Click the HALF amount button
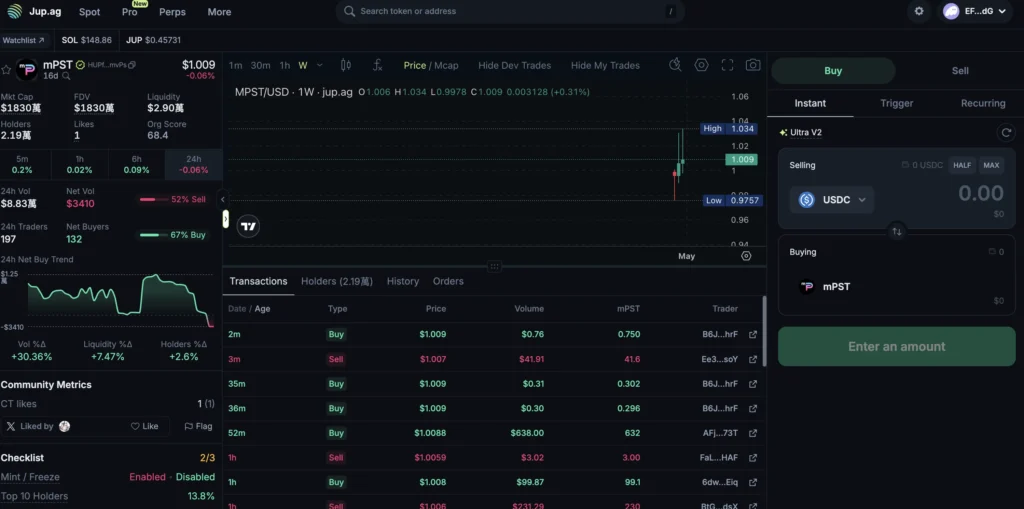1024x509 pixels. 962,165
